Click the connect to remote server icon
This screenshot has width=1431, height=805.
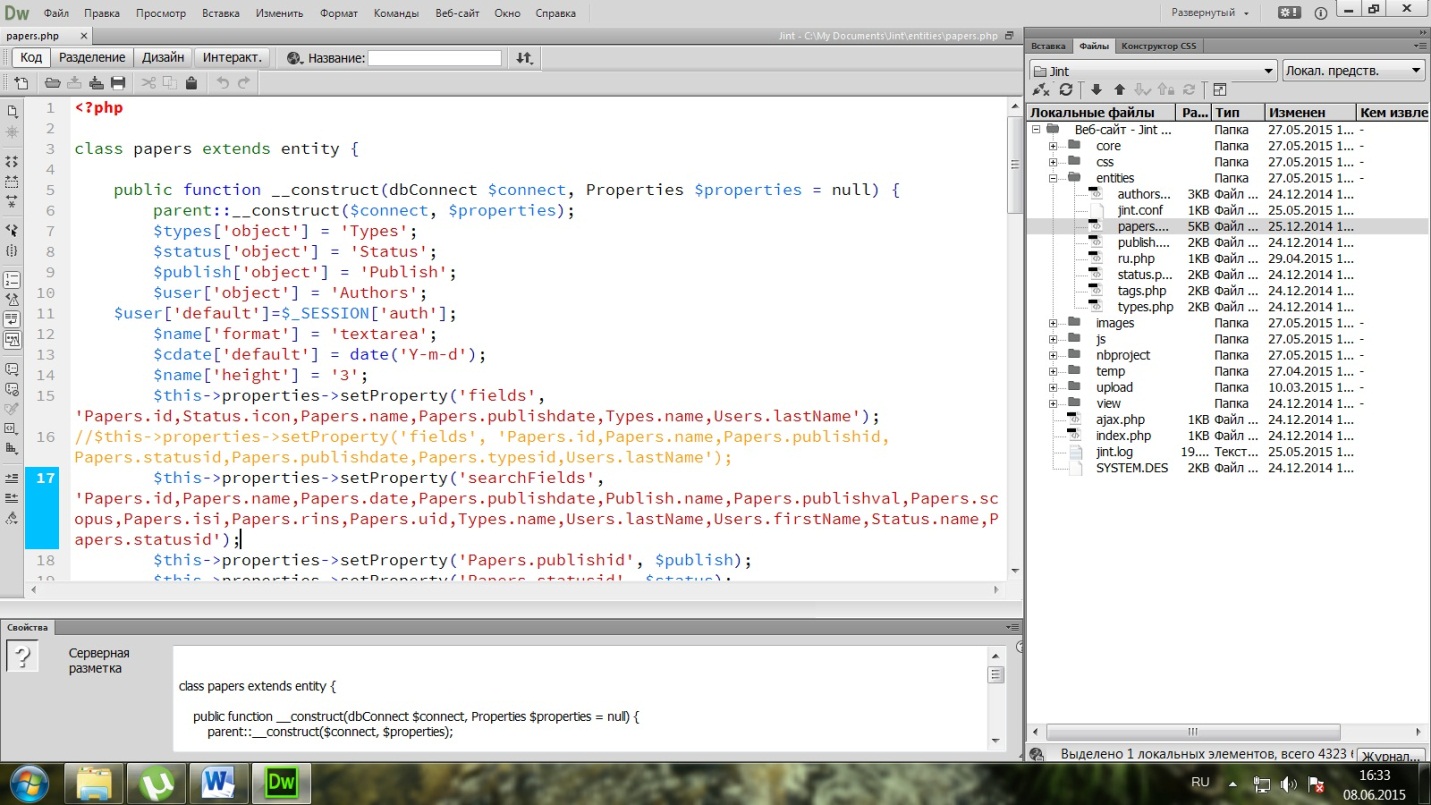pyautogui.click(x=1040, y=90)
